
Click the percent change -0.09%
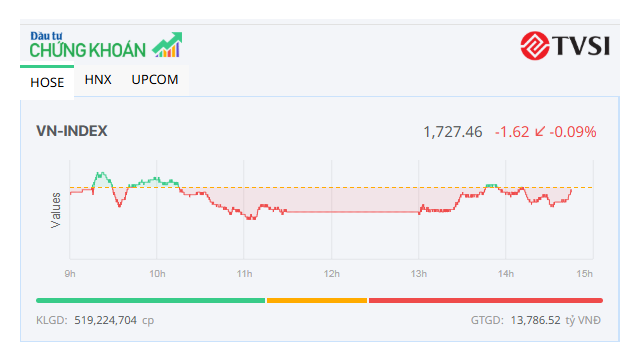click(573, 132)
